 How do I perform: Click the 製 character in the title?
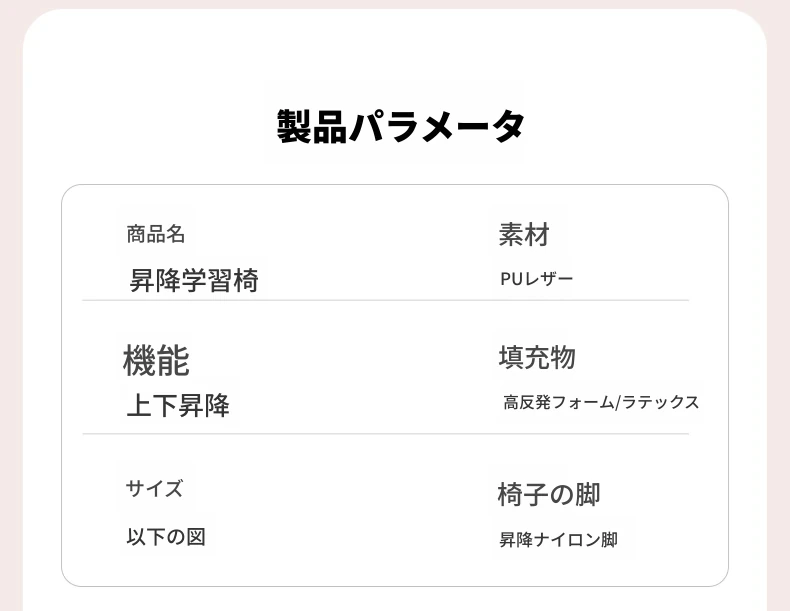(294, 126)
